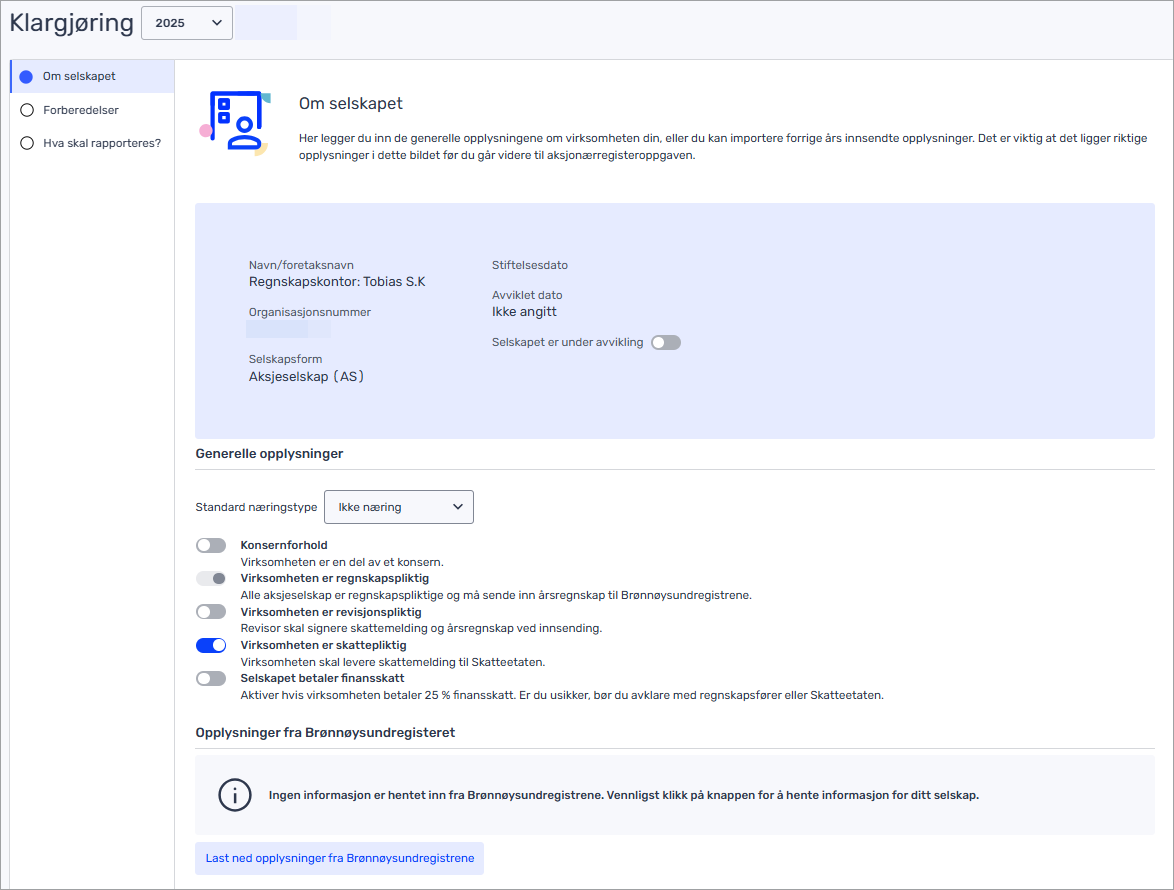Disable Virksomheten er skattepliktig switch
This screenshot has height=890, width=1174.
(x=211, y=645)
